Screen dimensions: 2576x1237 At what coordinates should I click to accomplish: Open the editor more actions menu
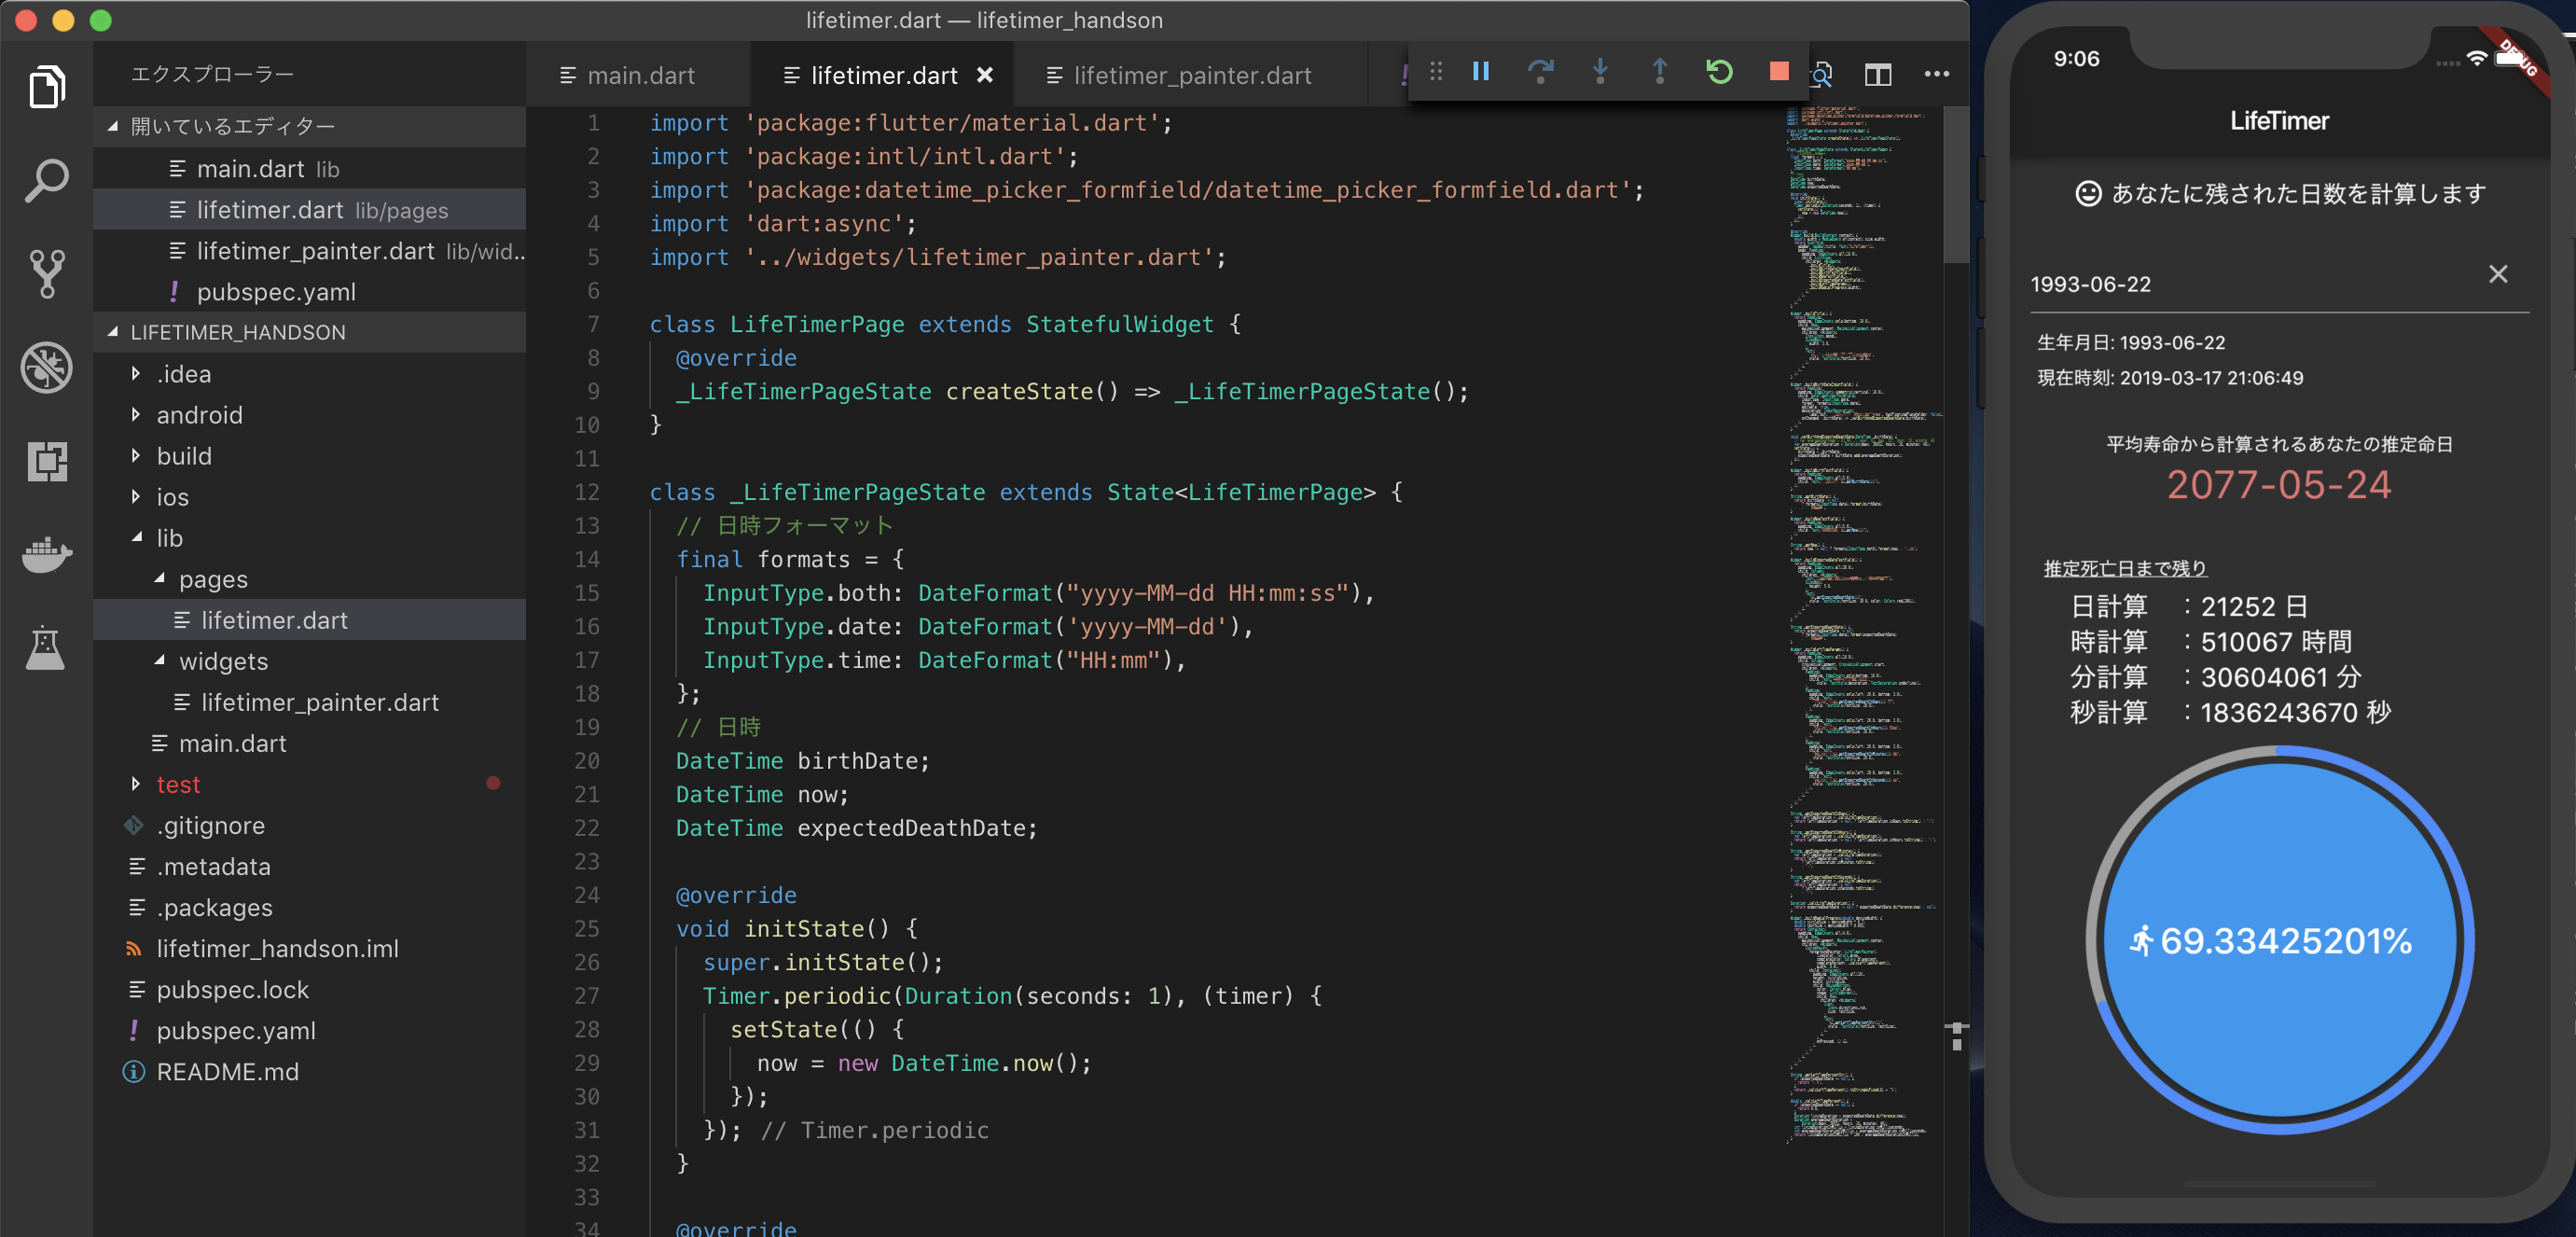tap(1936, 74)
